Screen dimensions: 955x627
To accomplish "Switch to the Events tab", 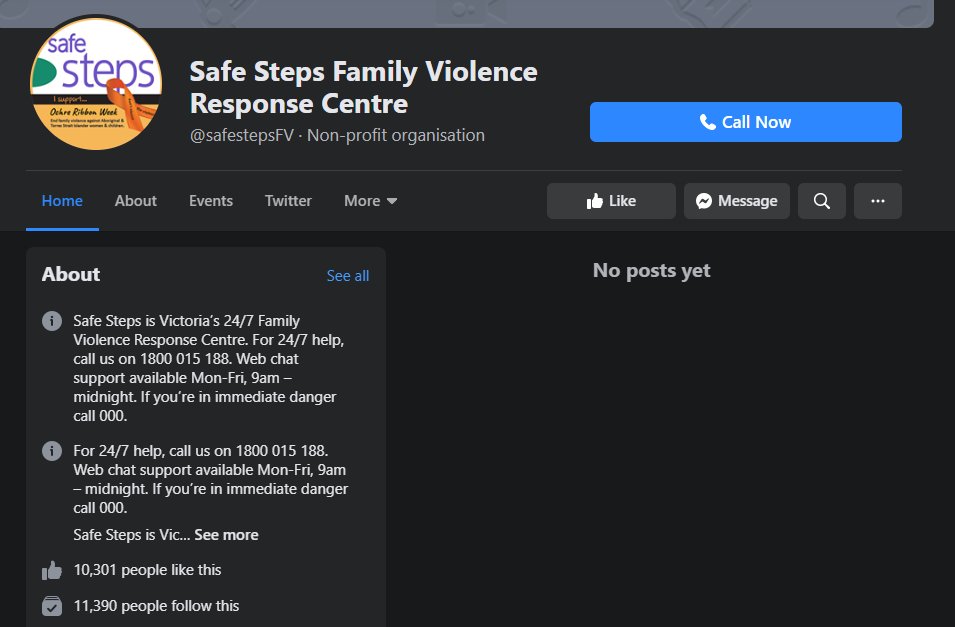I will [x=210, y=200].
